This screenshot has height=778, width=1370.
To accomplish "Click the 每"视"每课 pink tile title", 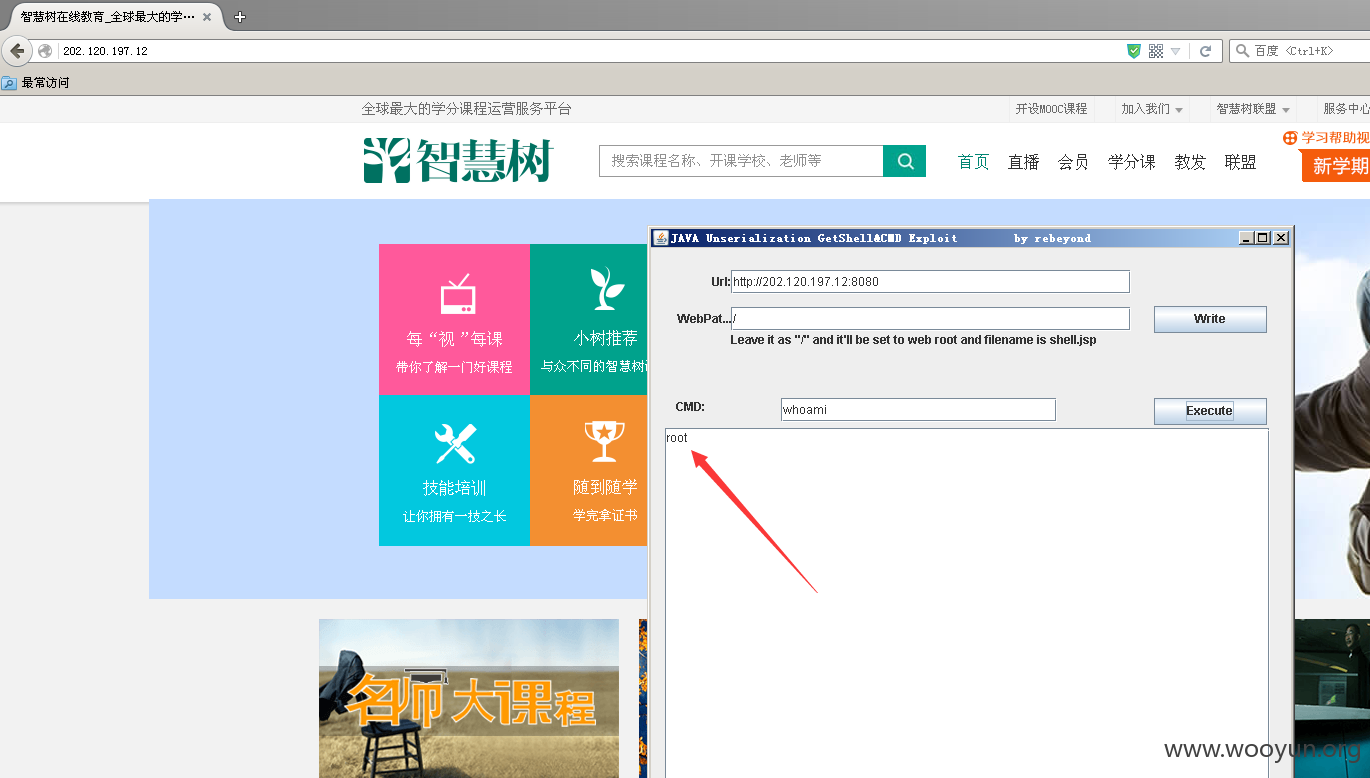I will click(455, 339).
